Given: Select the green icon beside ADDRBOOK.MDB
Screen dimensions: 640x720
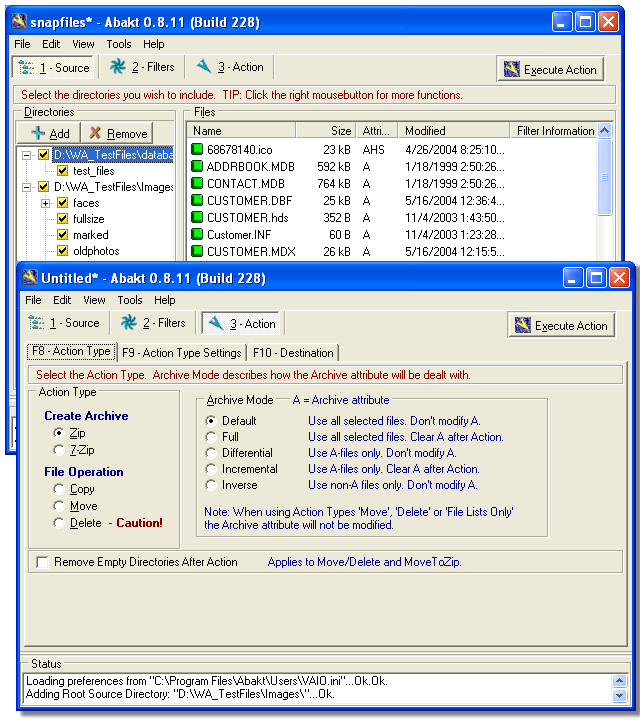Looking at the screenshot, I should 197,166.
